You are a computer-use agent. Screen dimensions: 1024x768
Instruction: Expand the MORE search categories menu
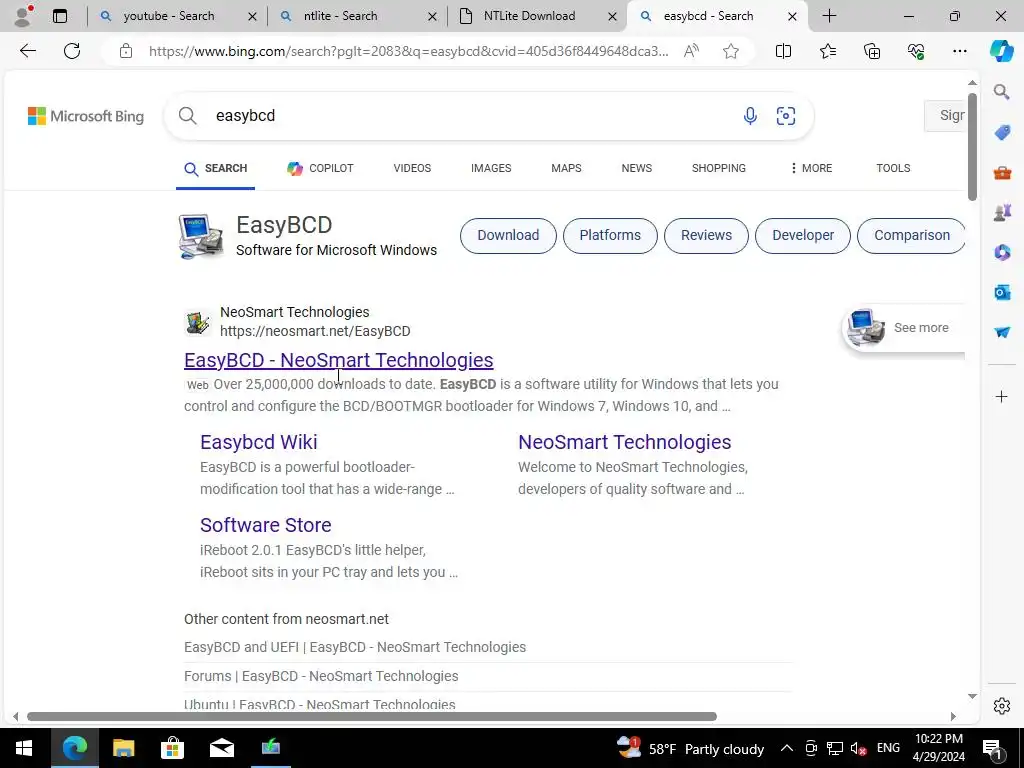click(810, 168)
